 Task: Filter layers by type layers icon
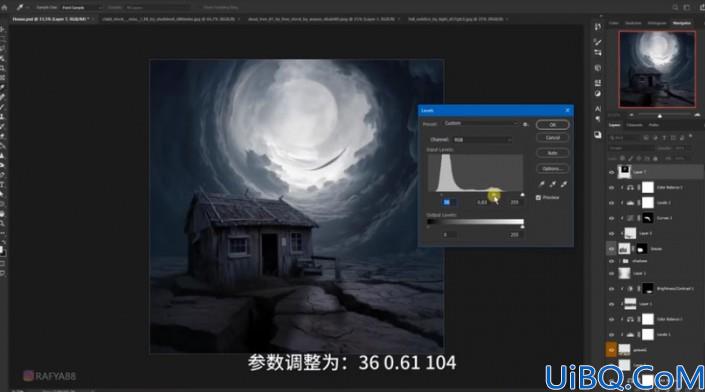point(664,138)
